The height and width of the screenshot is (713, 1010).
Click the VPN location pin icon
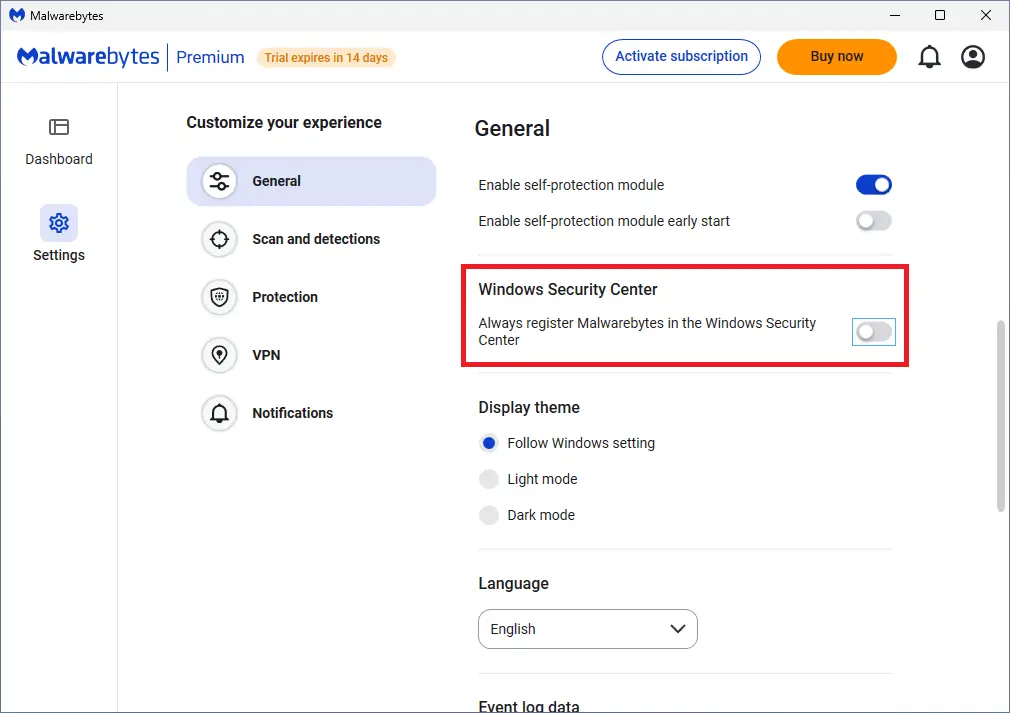coord(220,355)
